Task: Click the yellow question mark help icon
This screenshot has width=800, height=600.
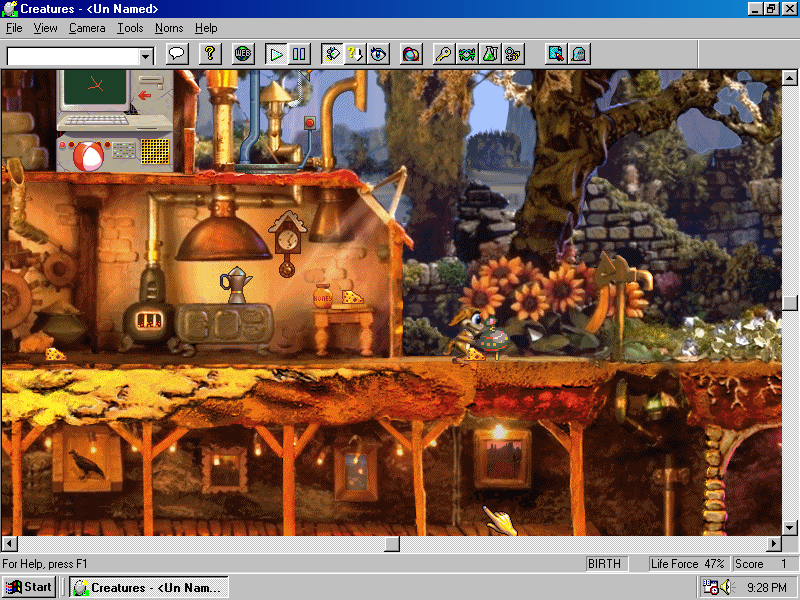Action: [210, 54]
